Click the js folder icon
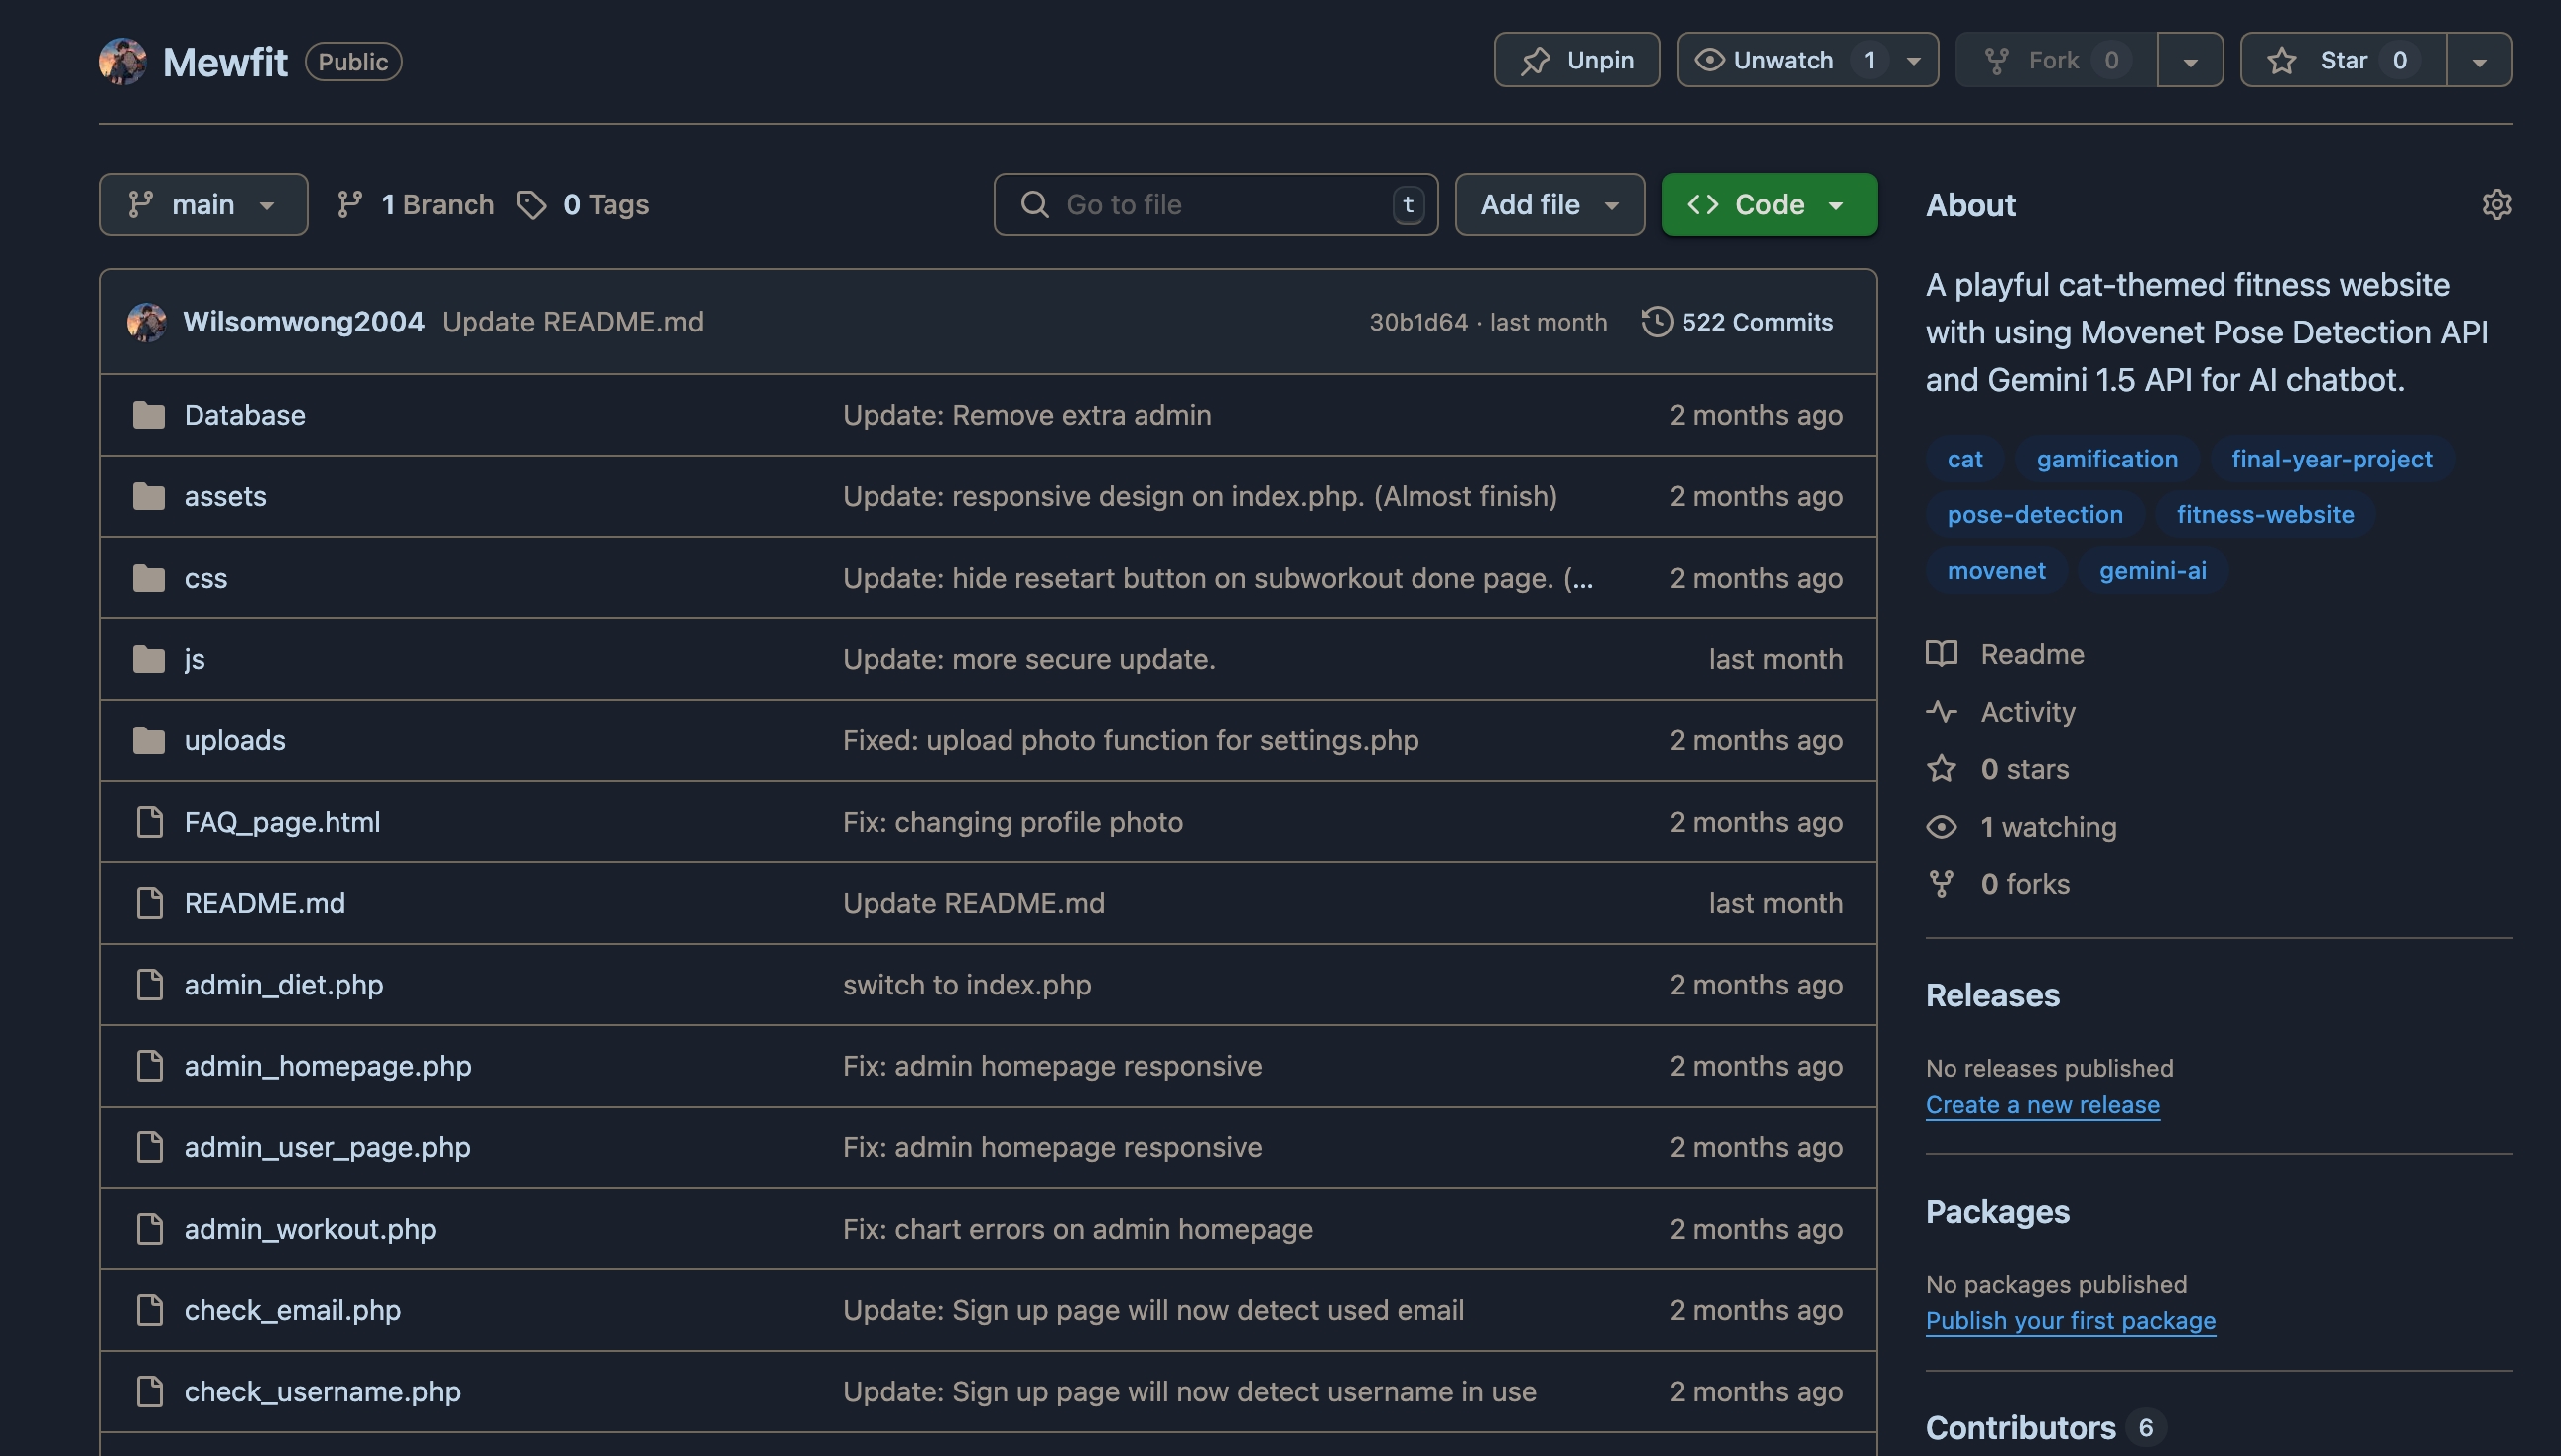The width and height of the screenshot is (2561, 1456). tap(149, 659)
